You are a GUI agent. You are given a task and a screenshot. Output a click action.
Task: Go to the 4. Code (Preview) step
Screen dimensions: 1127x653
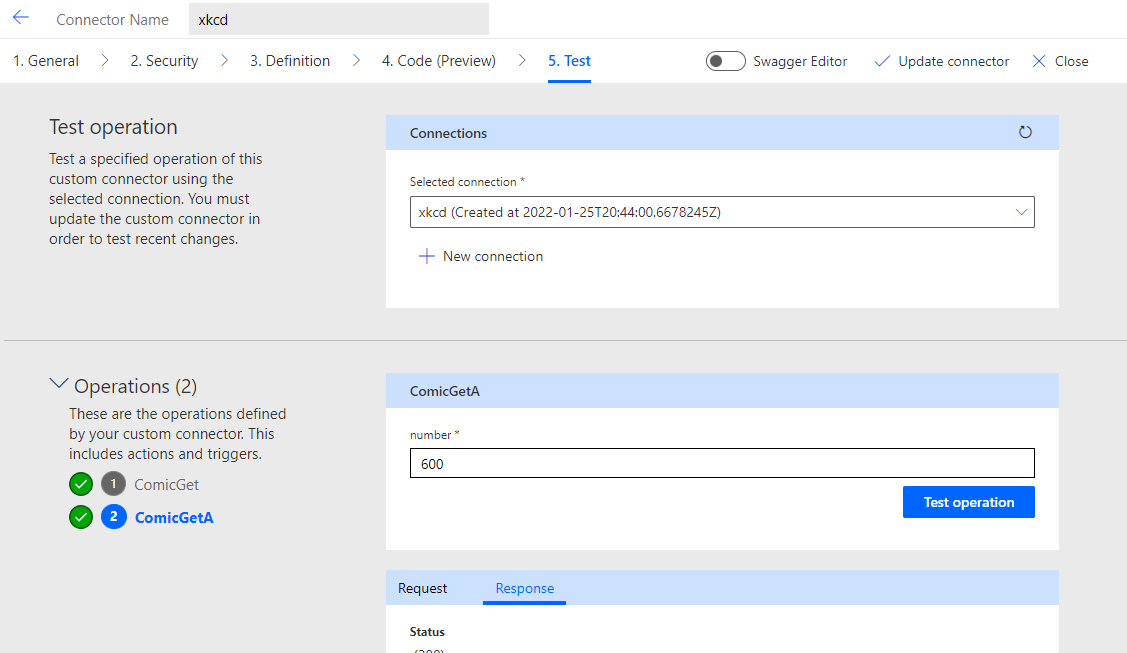[x=438, y=61]
